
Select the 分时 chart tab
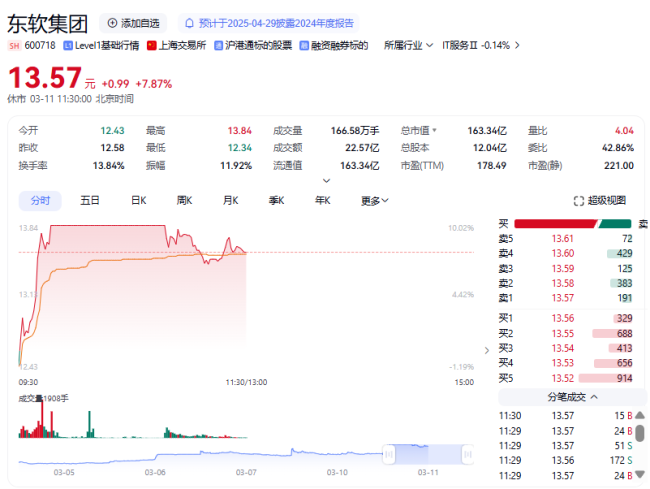[x=40, y=201]
